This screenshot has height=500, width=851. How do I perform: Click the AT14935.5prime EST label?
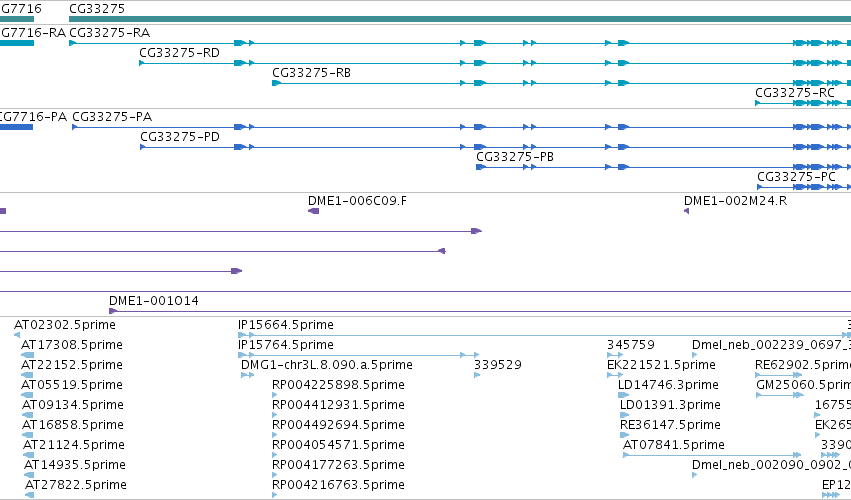pos(75,465)
